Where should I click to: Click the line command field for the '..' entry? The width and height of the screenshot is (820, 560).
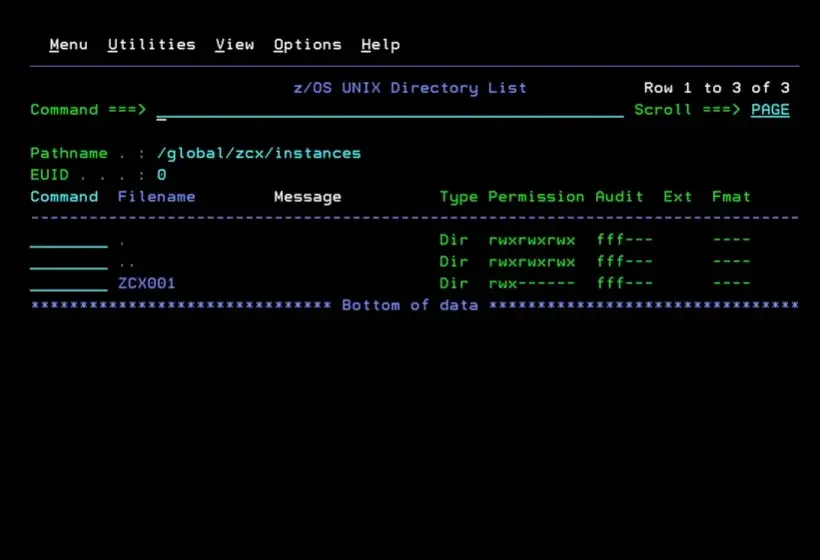pyautogui.click(x=69, y=261)
